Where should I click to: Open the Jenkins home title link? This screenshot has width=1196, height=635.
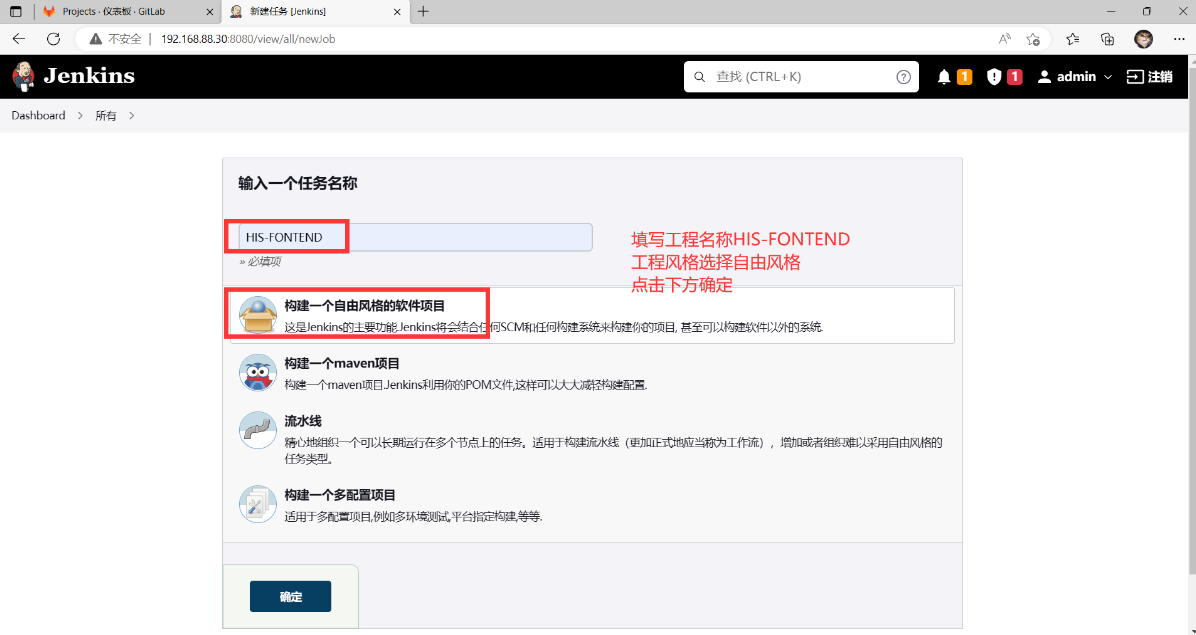click(88, 76)
